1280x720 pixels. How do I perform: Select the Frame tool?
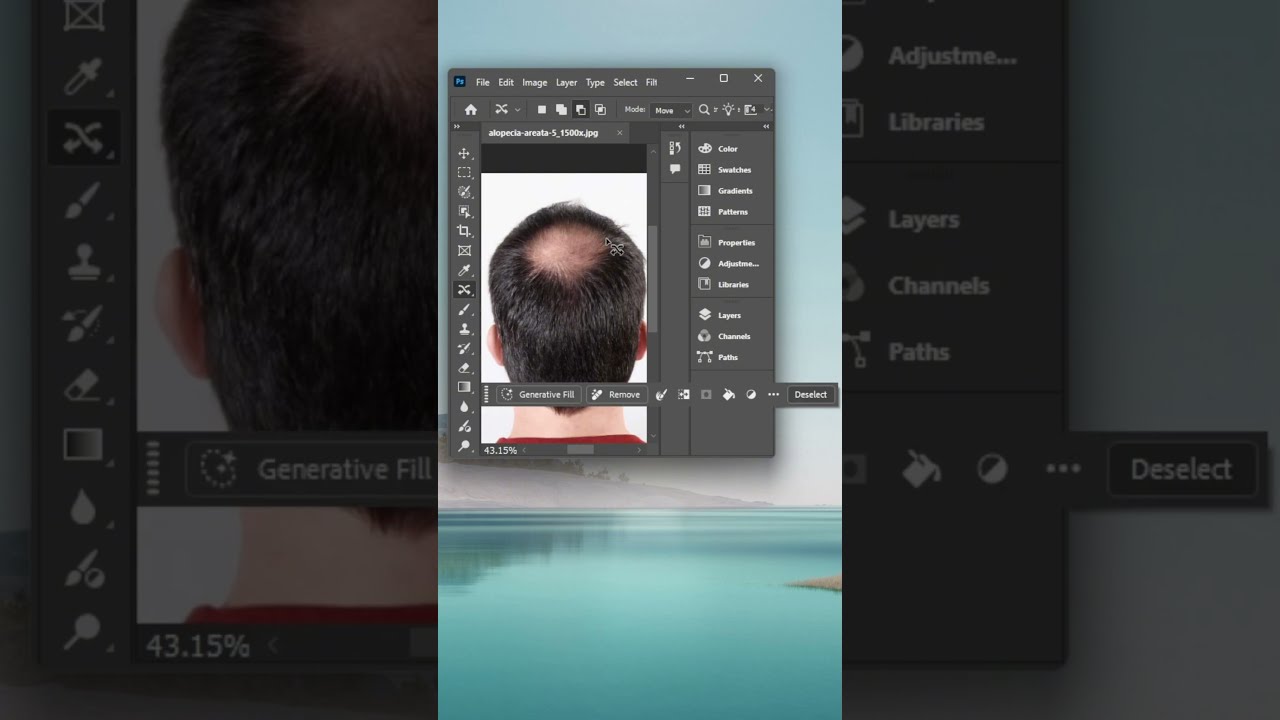click(464, 251)
